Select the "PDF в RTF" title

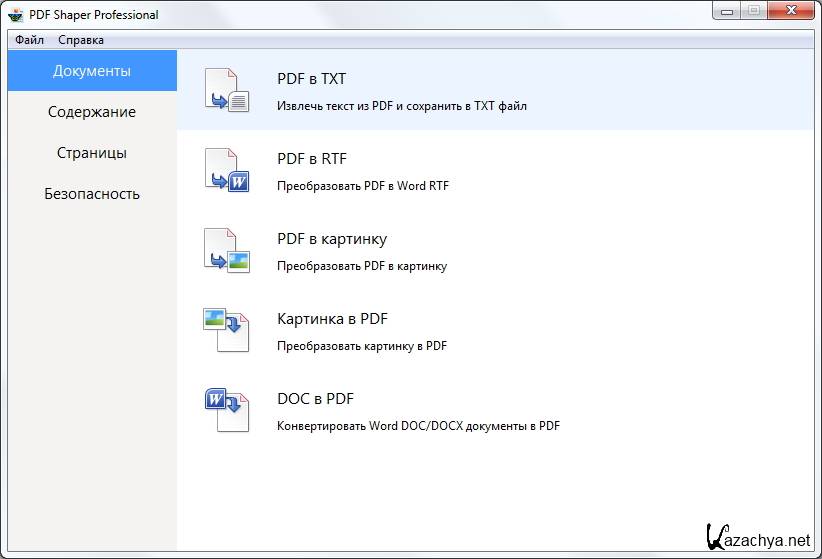tap(311, 159)
